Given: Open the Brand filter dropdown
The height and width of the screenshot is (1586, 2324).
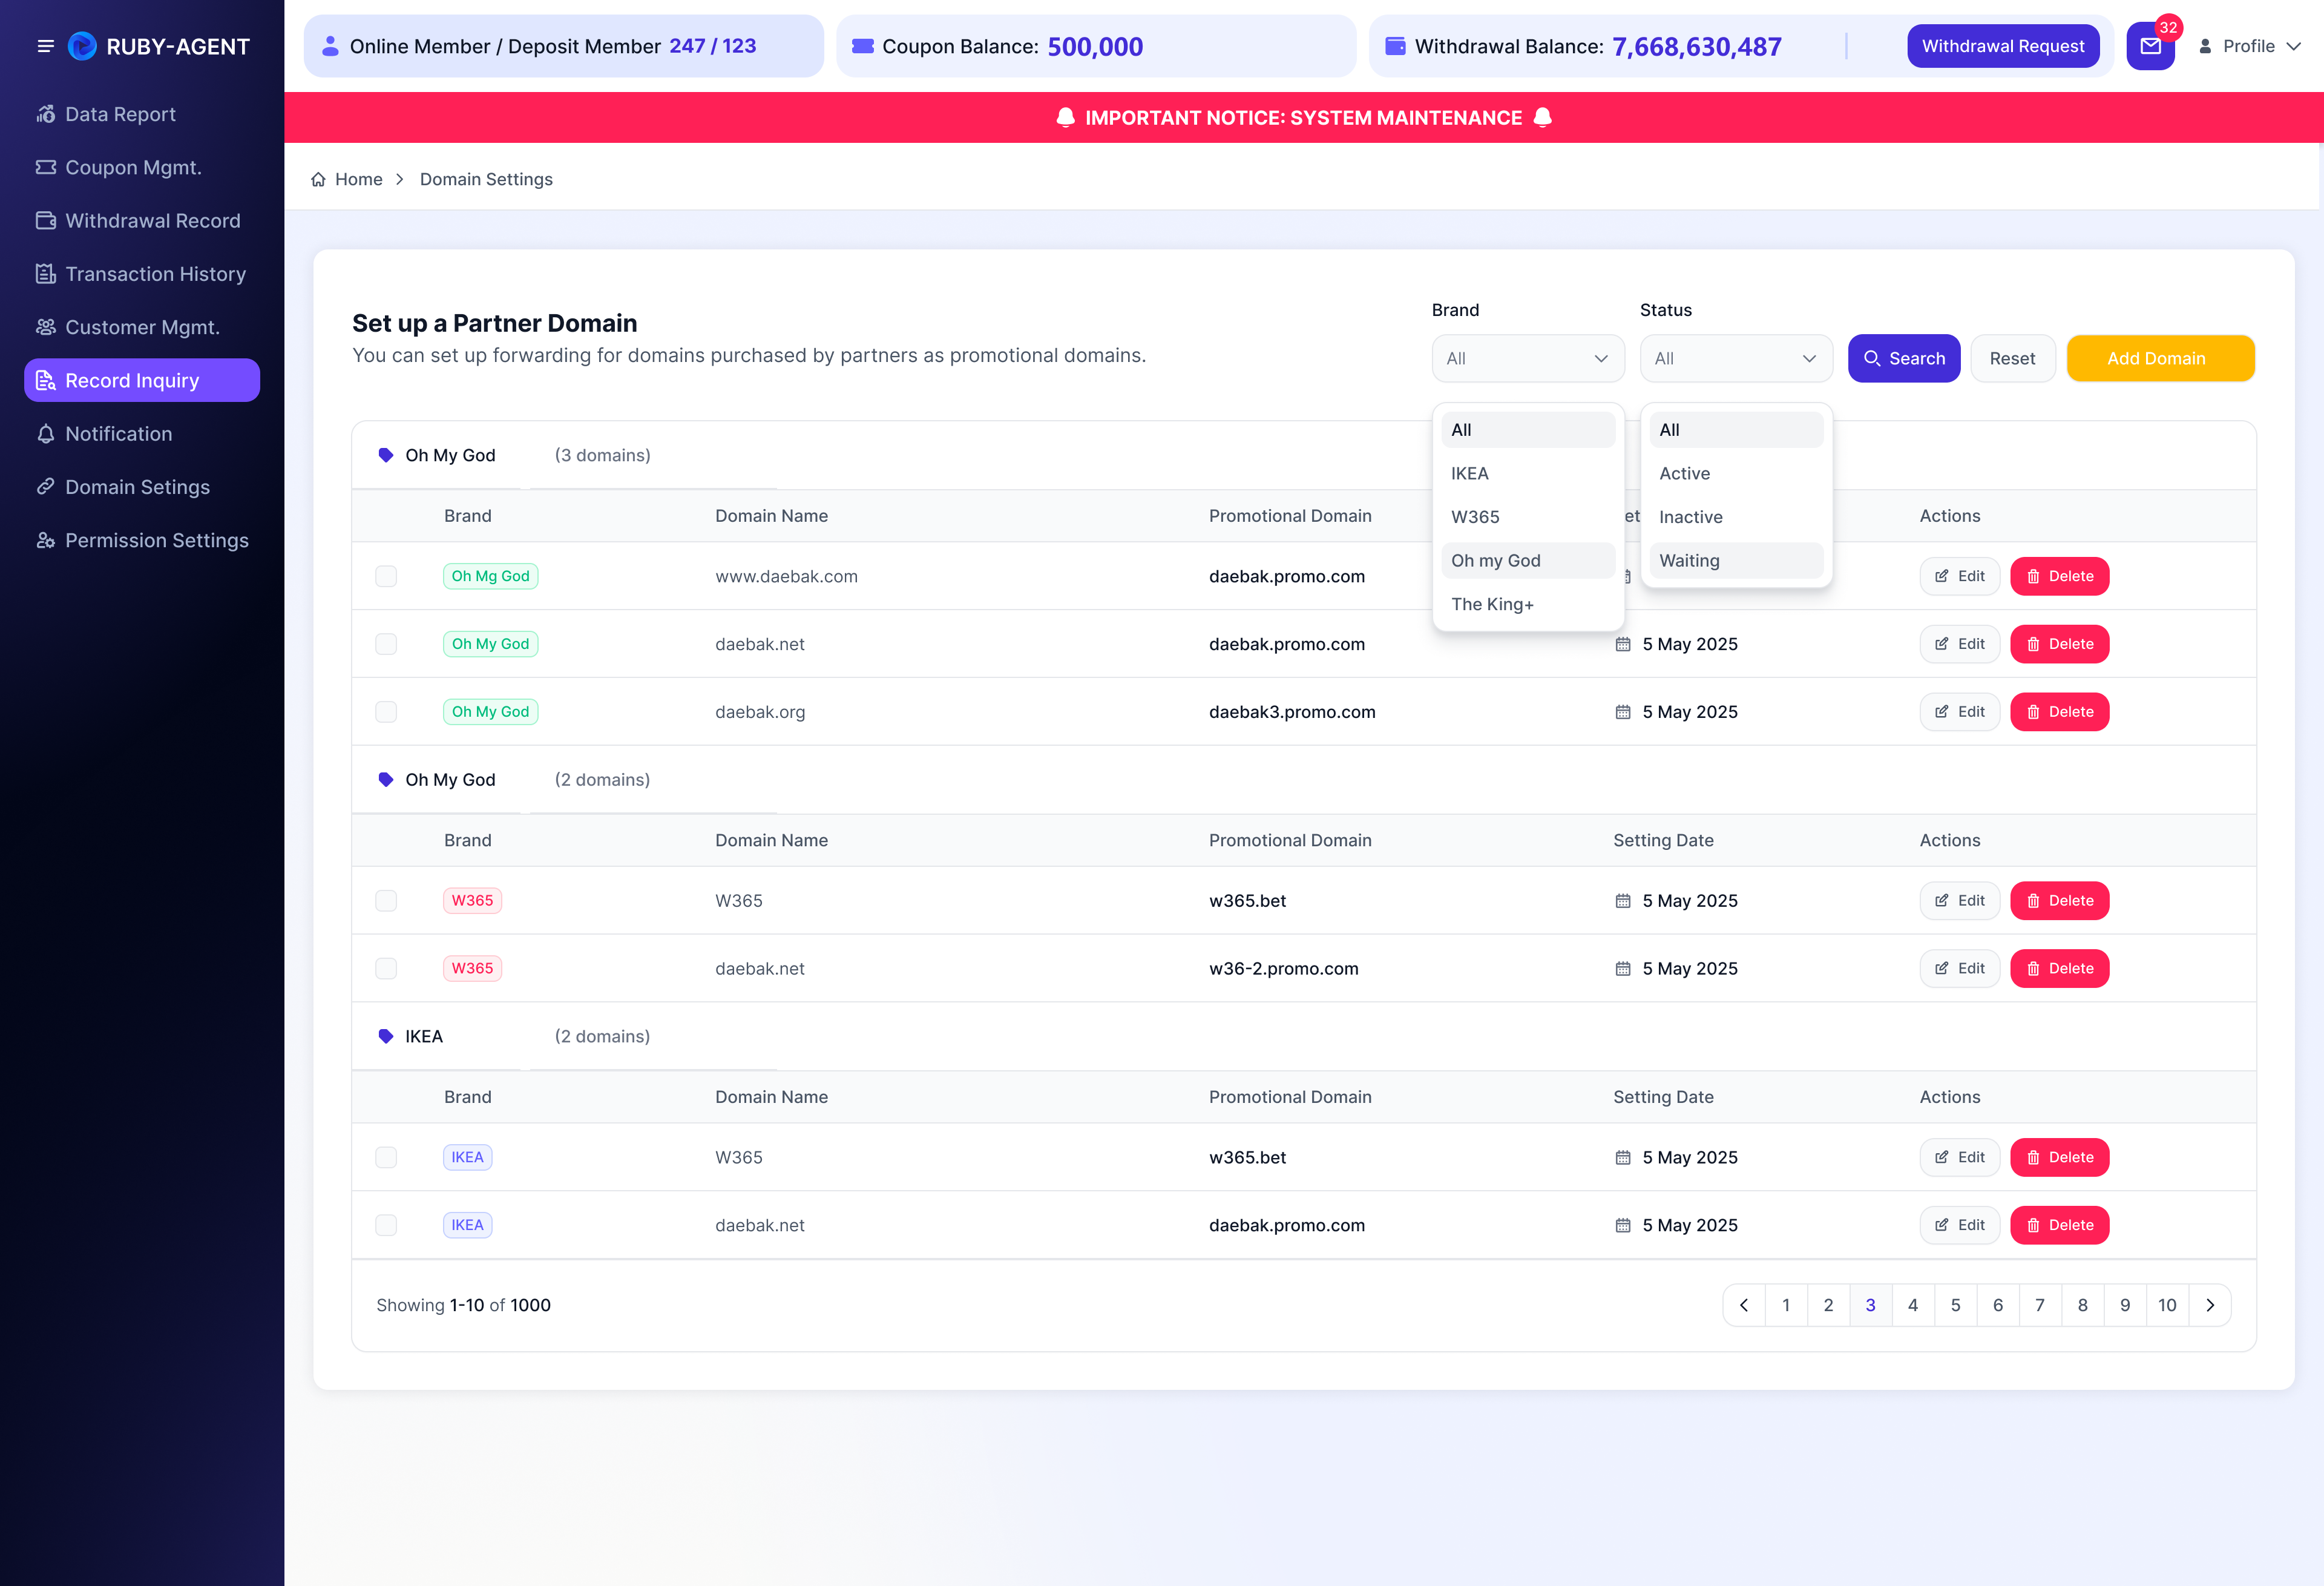Looking at the screenshot, I should (1527, 358).
